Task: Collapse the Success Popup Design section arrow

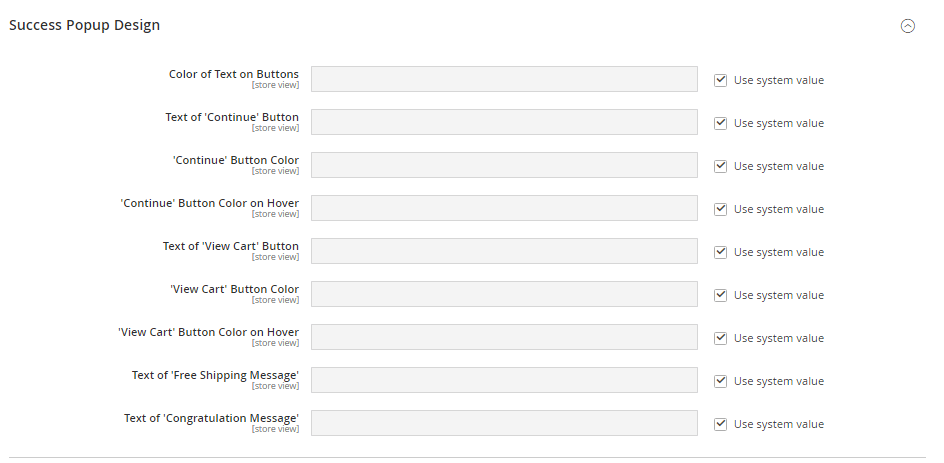Action: [x=908, y=27]
